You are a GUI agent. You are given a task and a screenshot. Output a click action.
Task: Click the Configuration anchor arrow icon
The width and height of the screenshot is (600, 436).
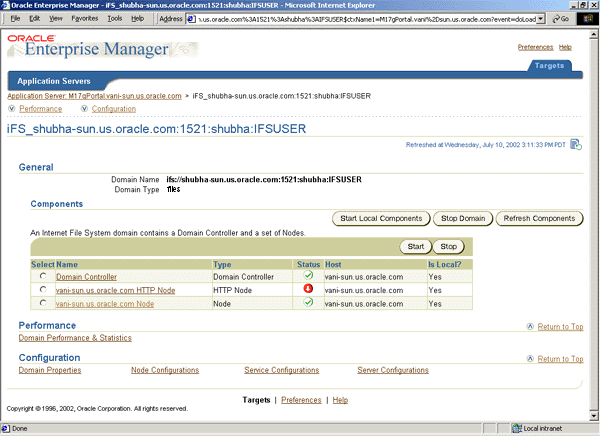[84, 109]
